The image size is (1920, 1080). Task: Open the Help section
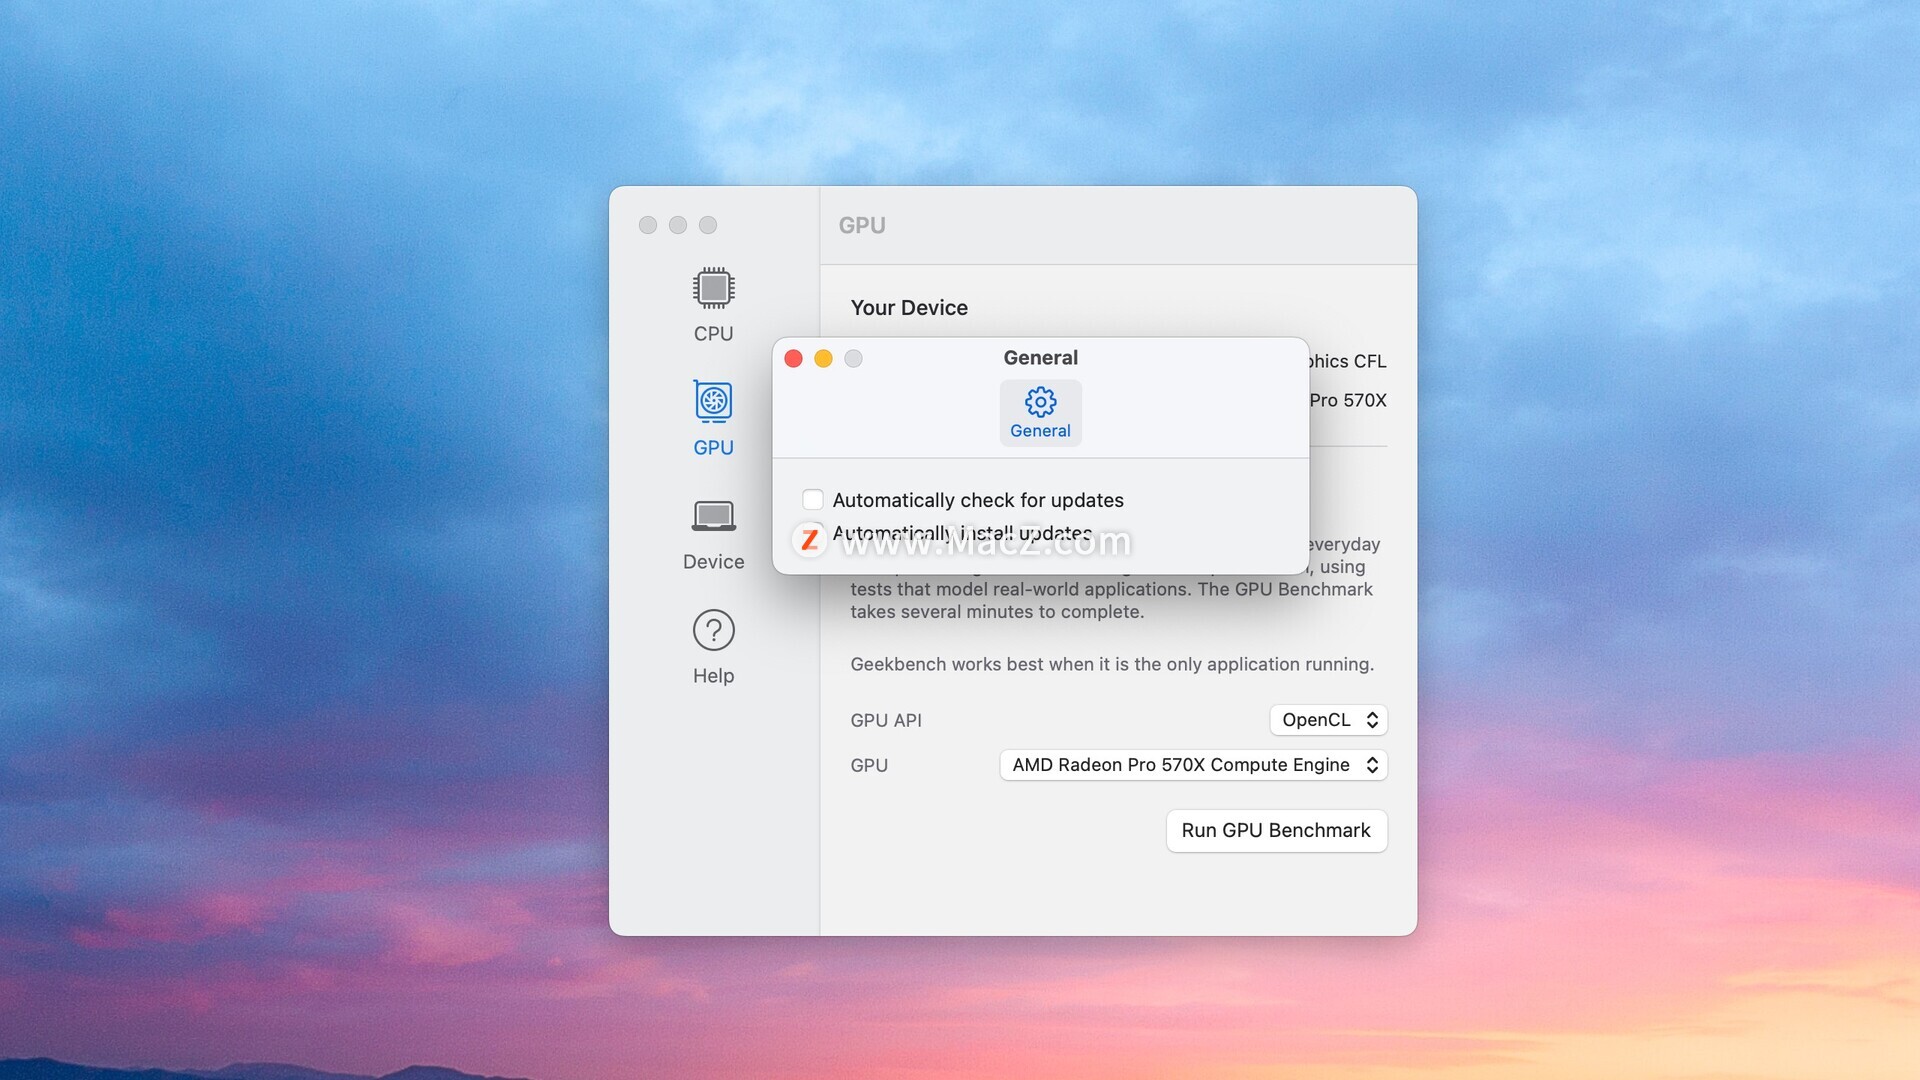[713, 647]
